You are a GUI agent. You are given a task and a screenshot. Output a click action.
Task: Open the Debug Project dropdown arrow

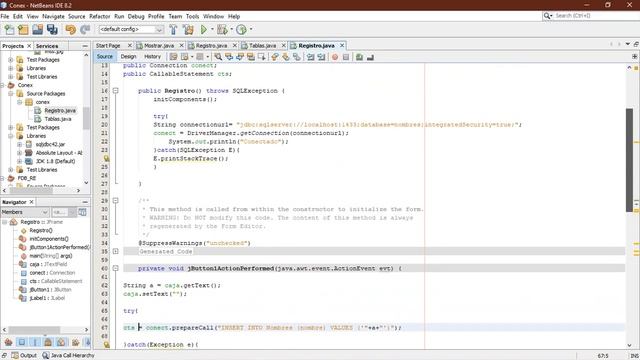click(x=231, y=29)
